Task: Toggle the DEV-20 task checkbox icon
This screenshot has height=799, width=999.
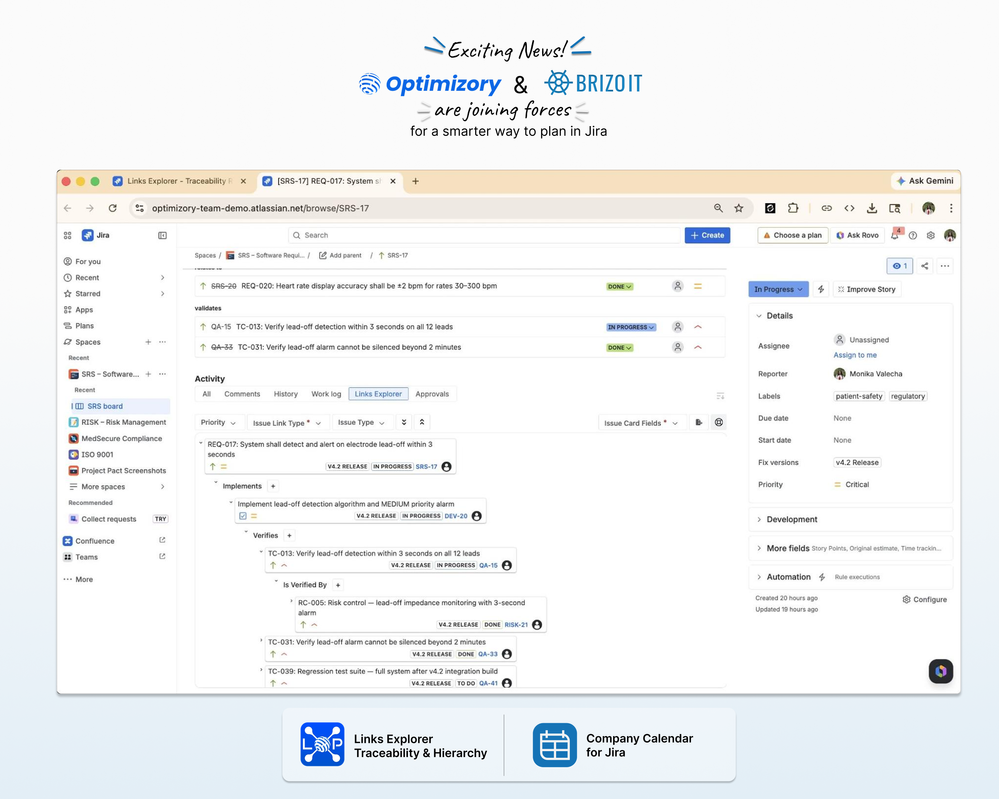Action: point(243,516)
